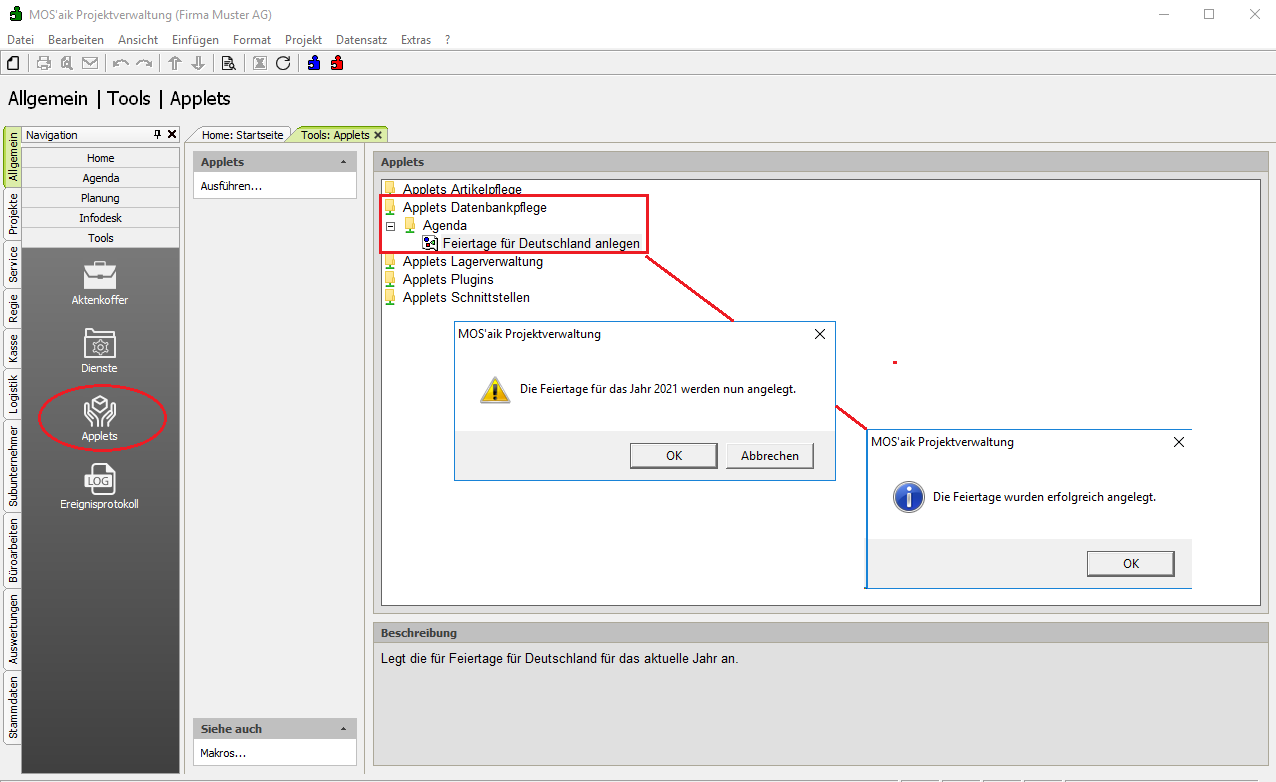Switch to the Home: Startseite tab
Viewport: 1276px width, 782px height.
[x=242, y=135]
